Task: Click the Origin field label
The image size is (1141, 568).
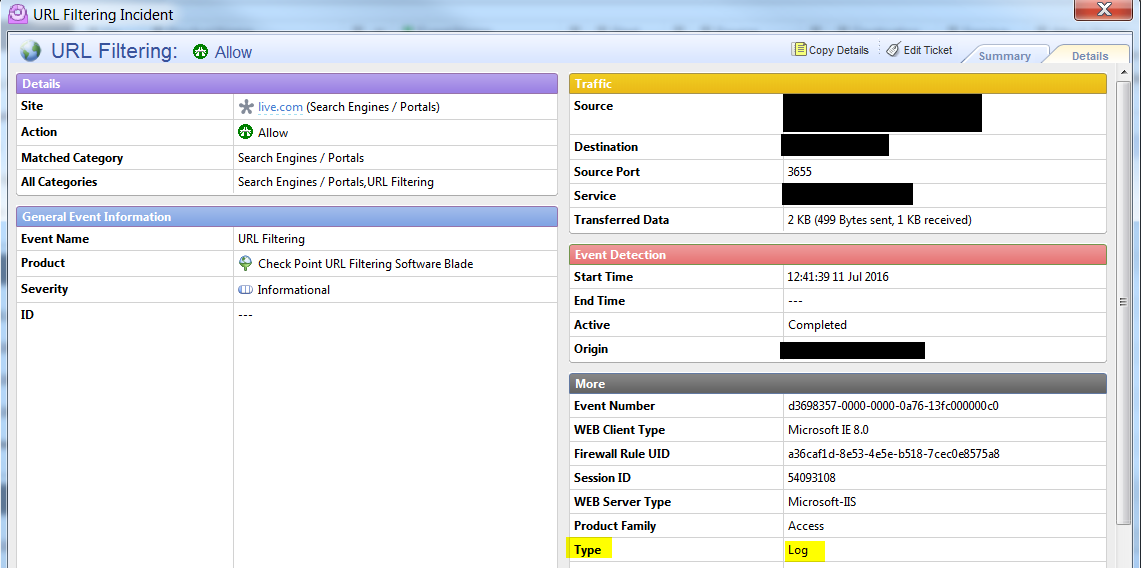Action: [x=591, y=348]
